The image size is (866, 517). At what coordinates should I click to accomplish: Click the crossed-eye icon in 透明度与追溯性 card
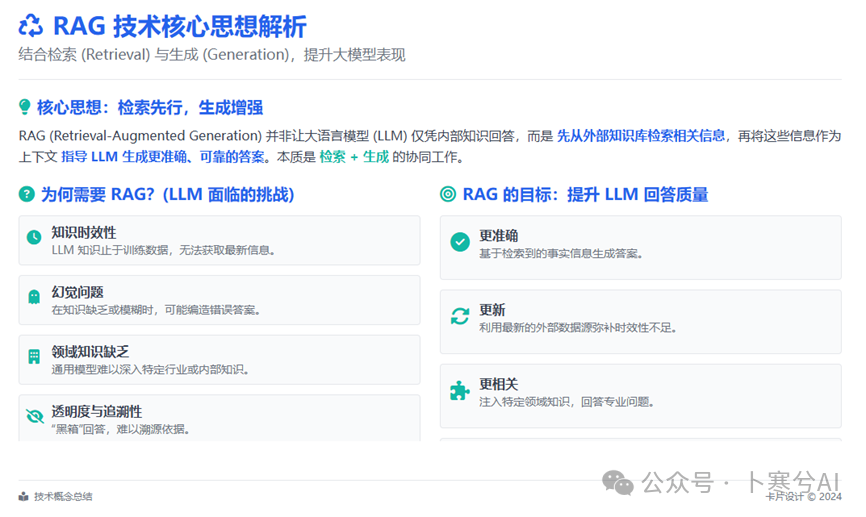(34, 416)
